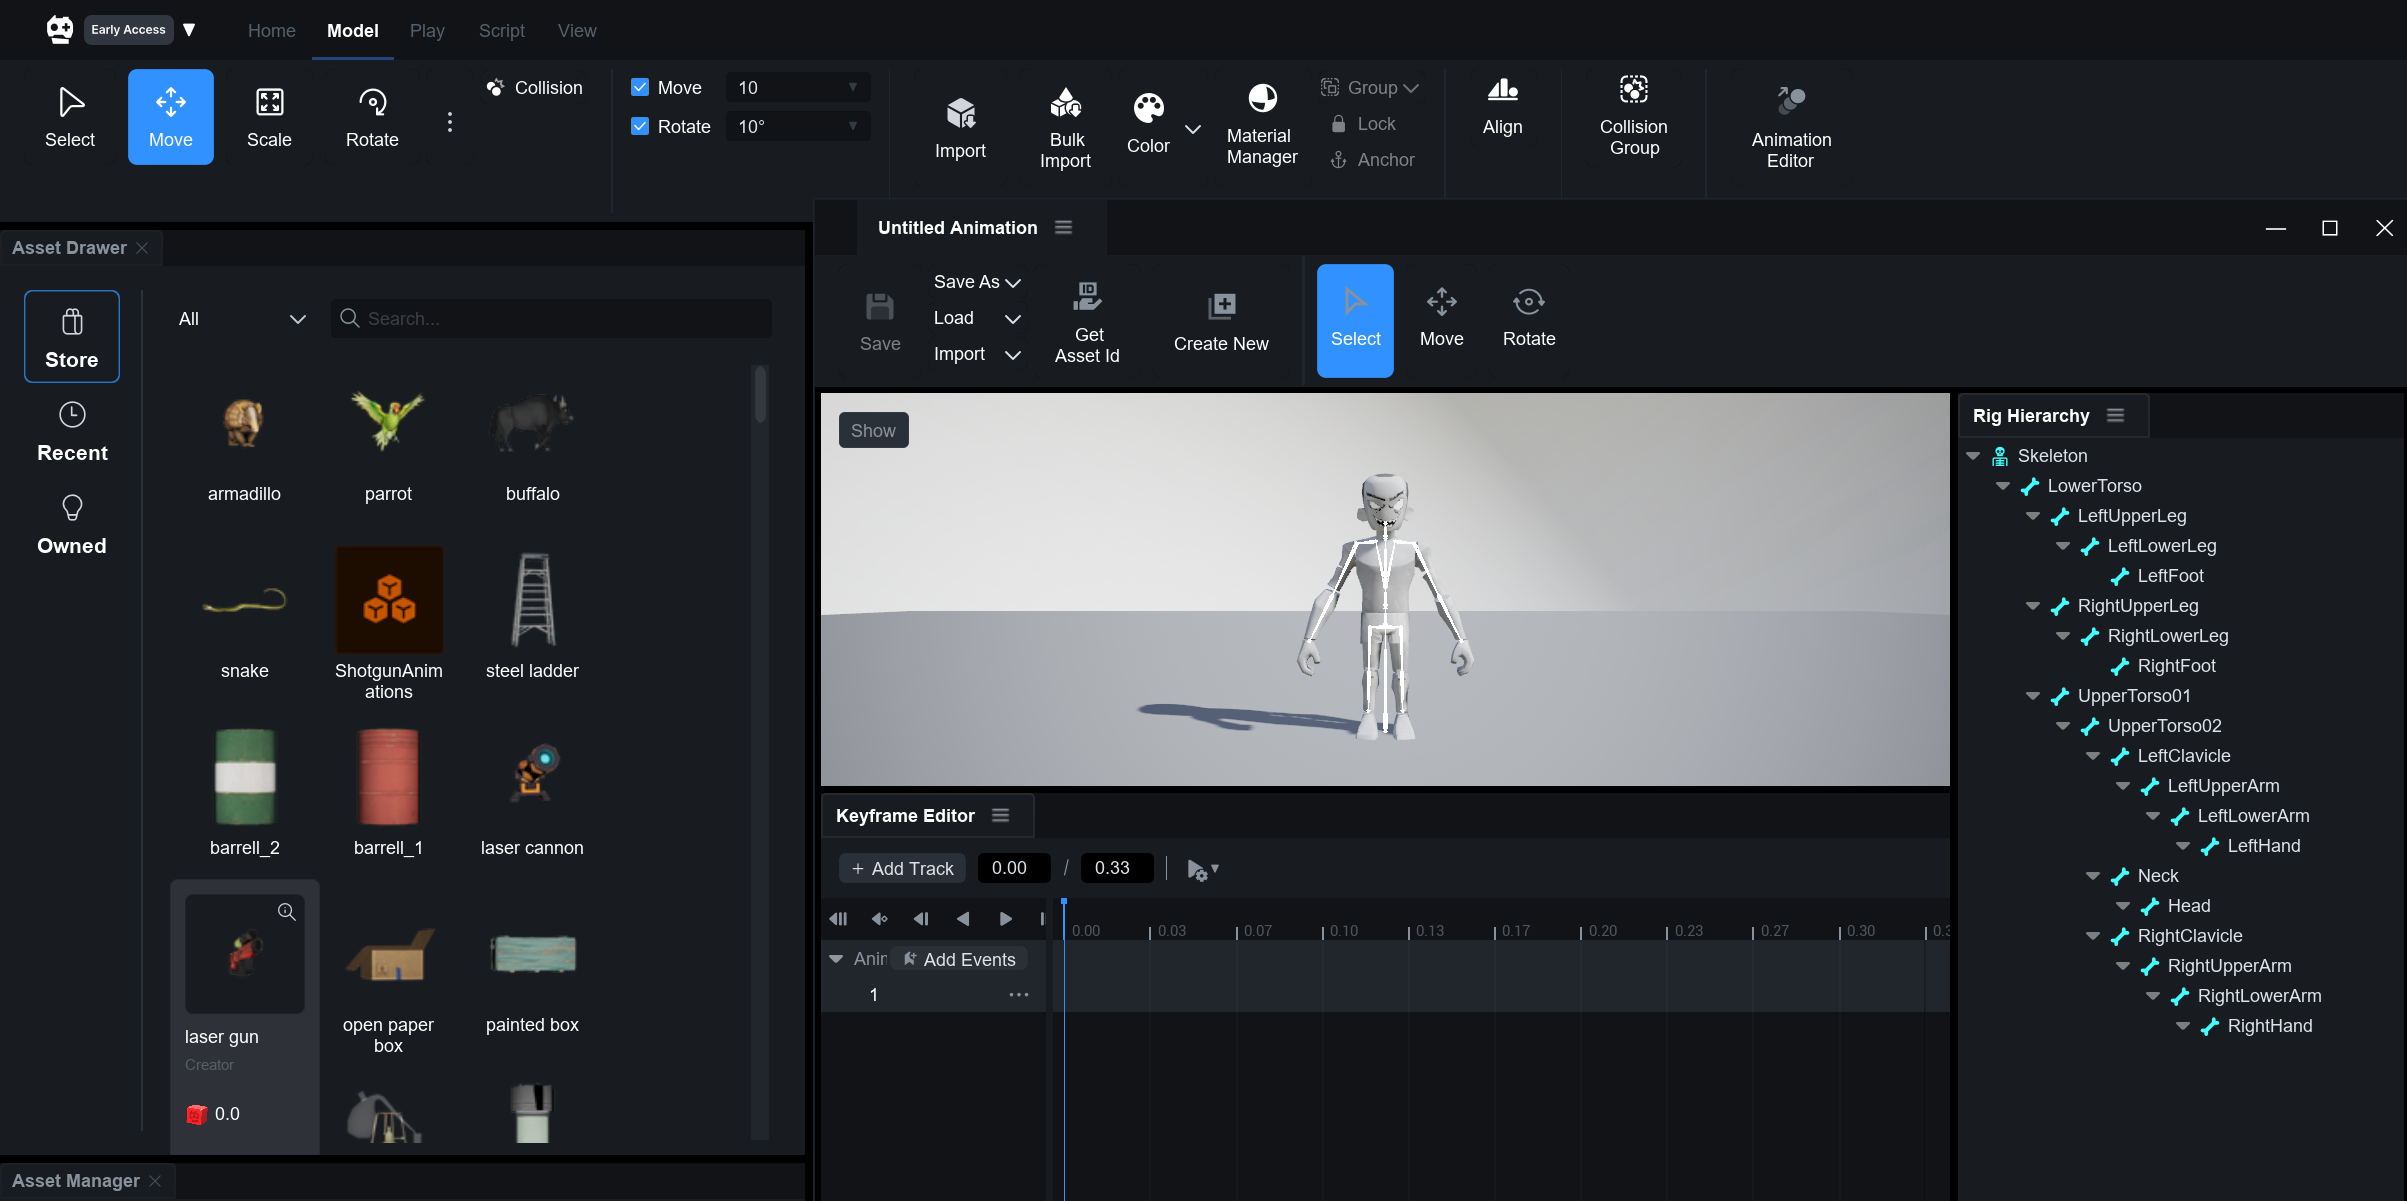Collapse the LowerTorso tree node
The height and width of the screenshot is (1201, 2407).
tap(2003, 486)
